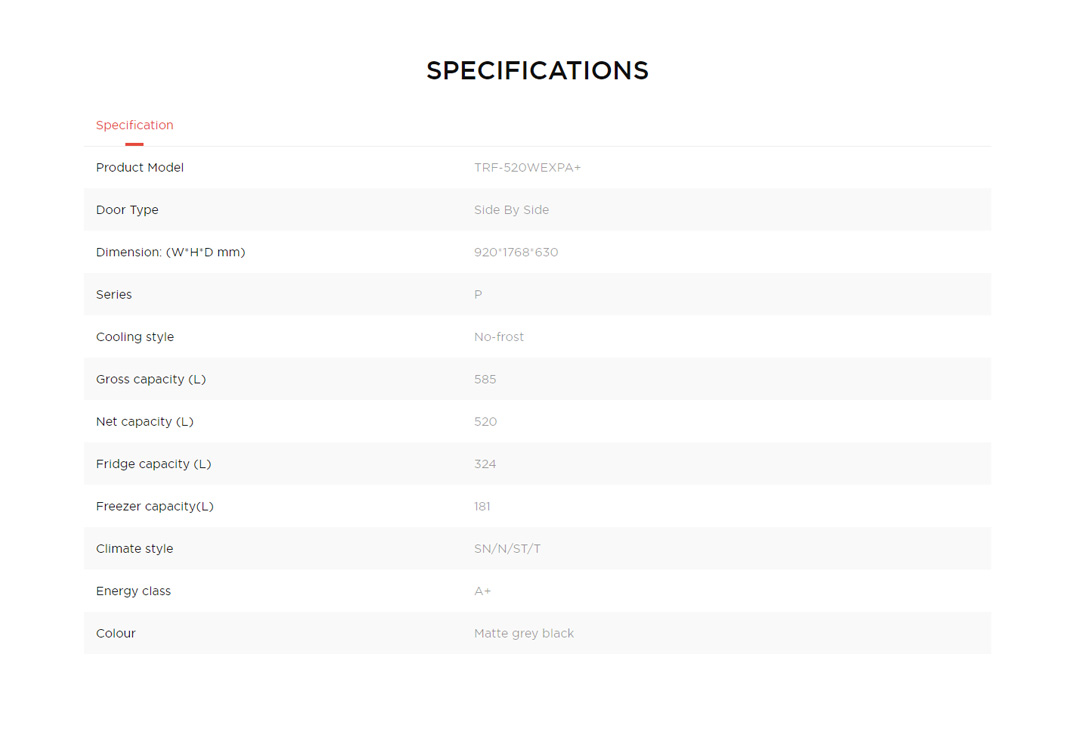
Task: Select the SN/N/ST/T climate value
Action: (507, 549)
